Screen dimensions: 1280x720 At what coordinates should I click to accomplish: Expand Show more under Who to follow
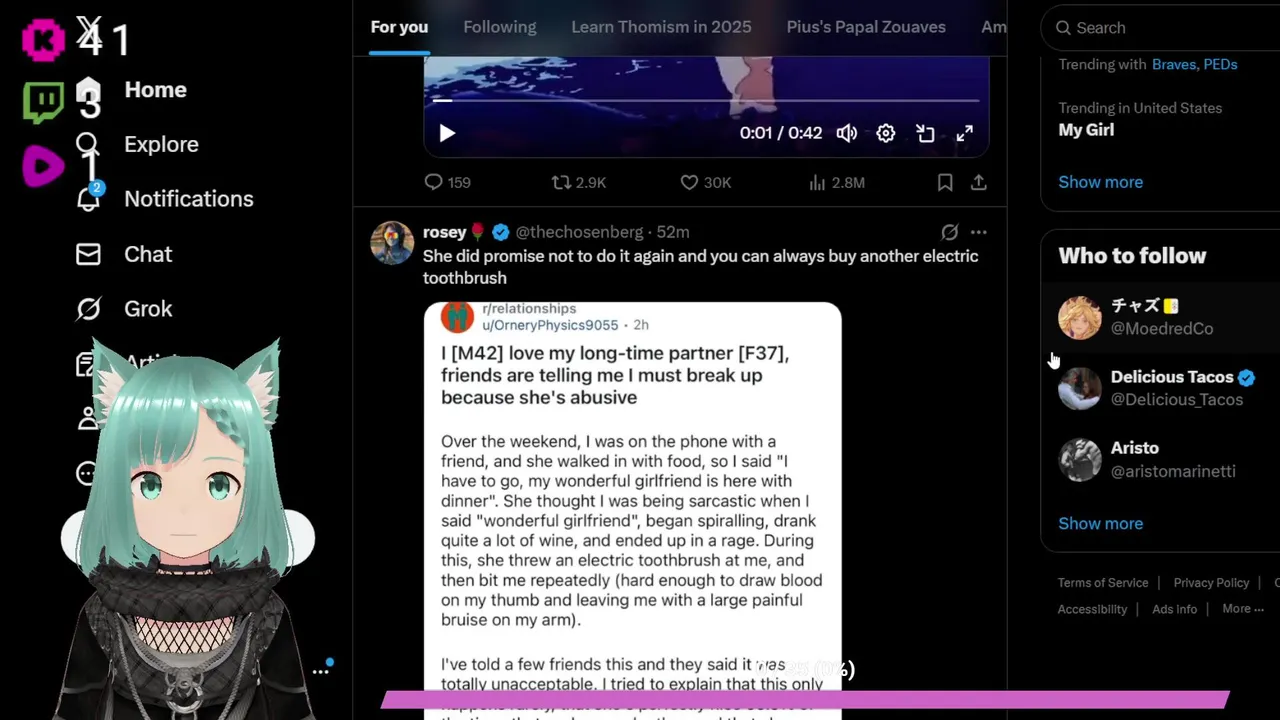[1100, 523]
